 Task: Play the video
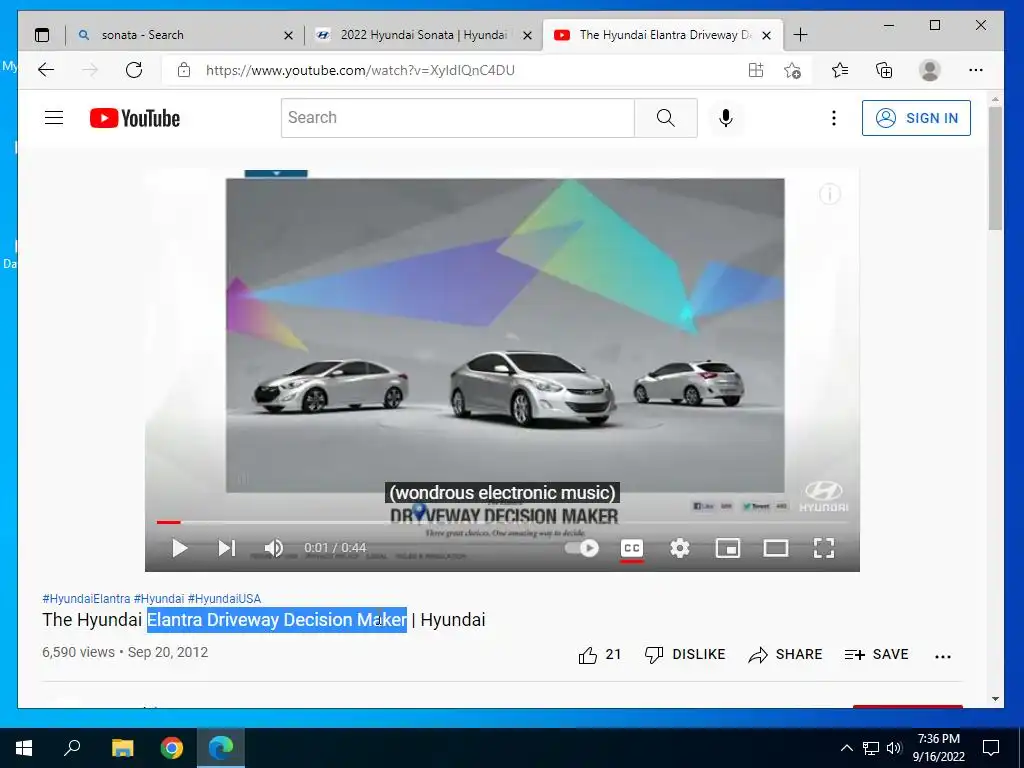(180, 548)
